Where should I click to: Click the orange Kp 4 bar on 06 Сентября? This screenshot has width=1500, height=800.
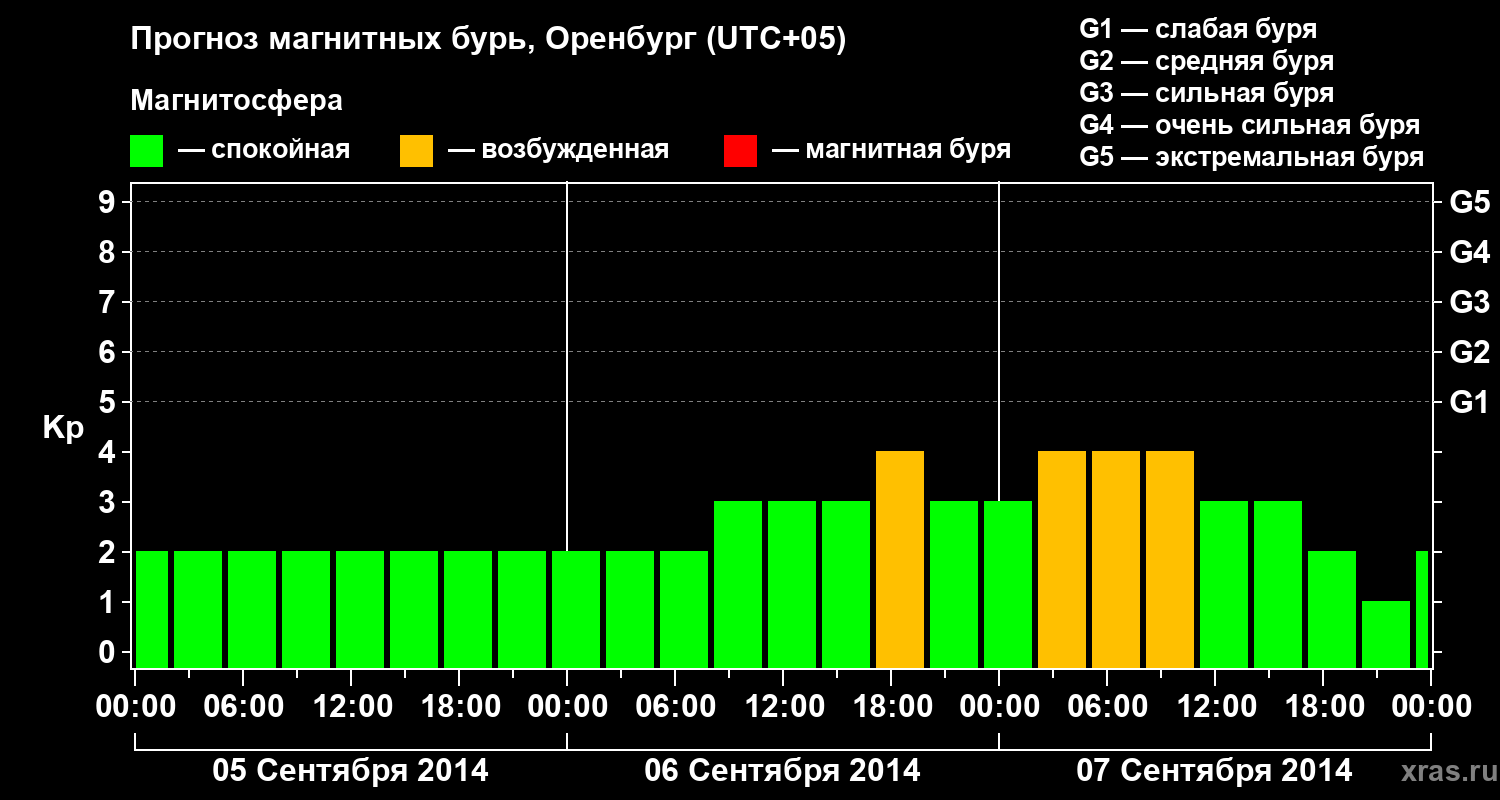tap(900, 559)
